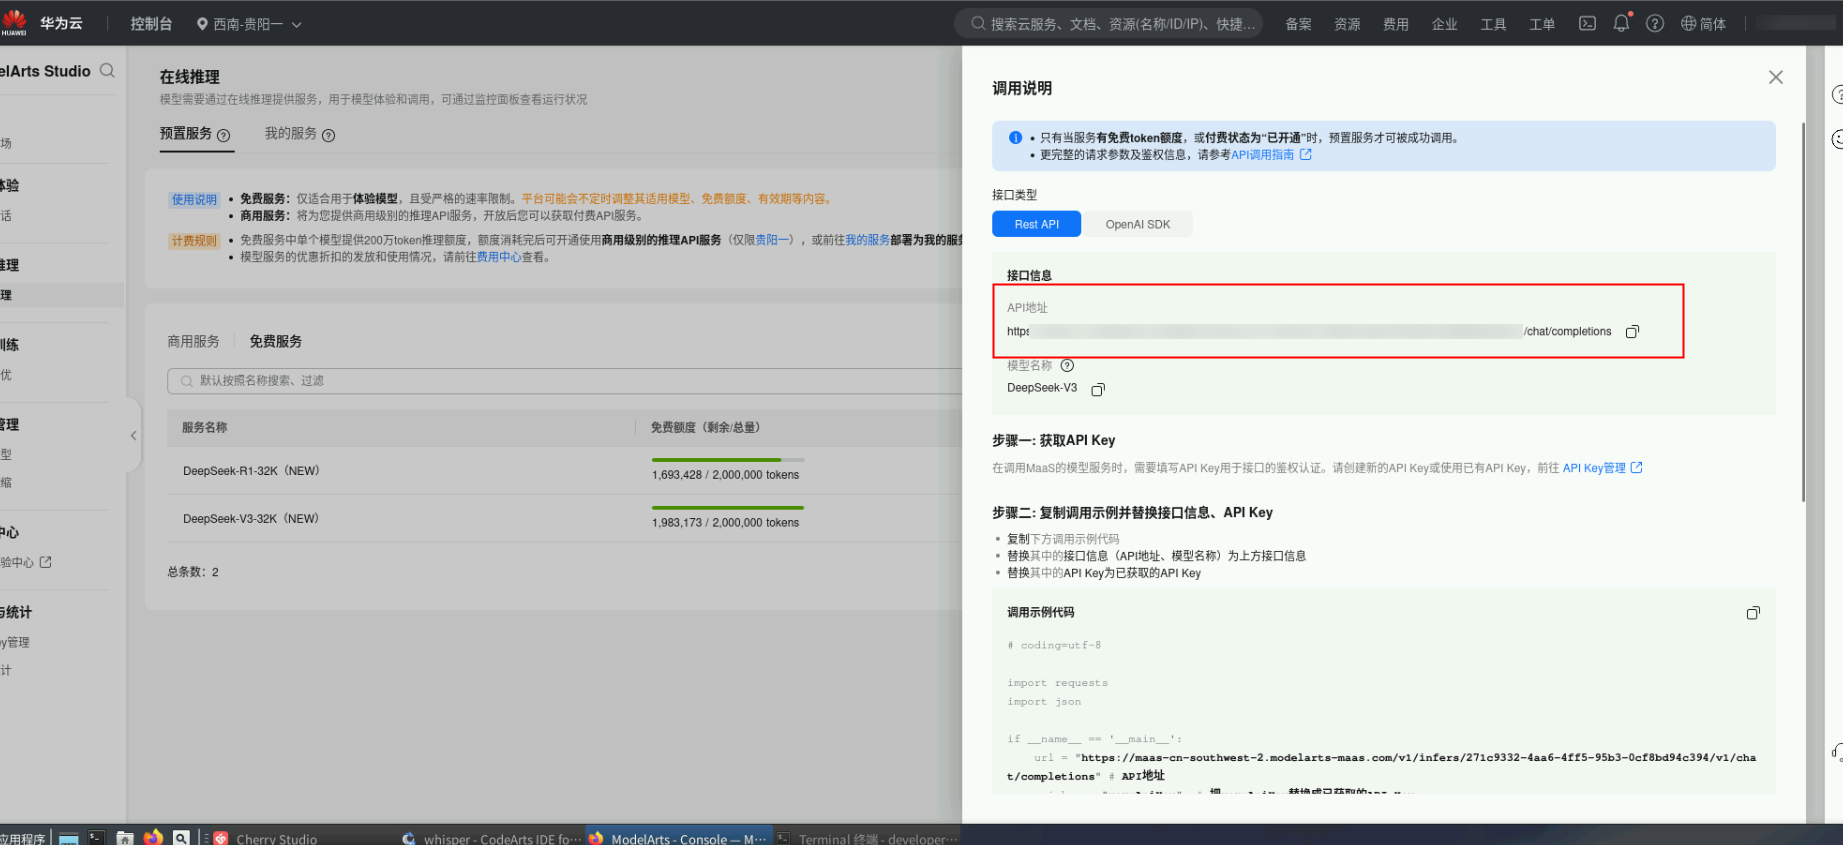The image size is (1843, 845).
Task: Select the Rest API interface type
Action: pos(1036,224)
